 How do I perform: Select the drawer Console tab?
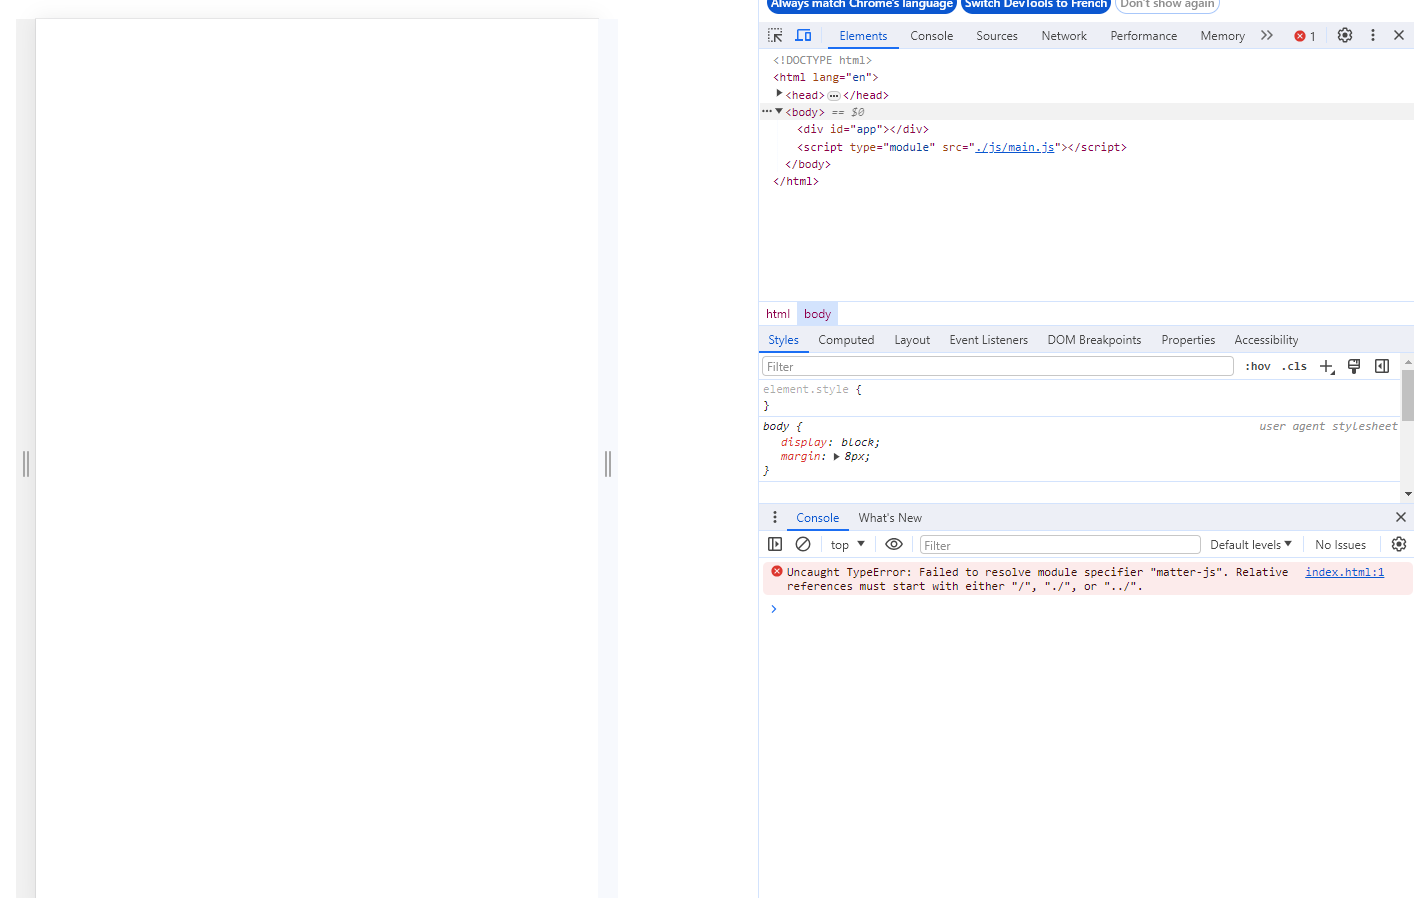817,518
